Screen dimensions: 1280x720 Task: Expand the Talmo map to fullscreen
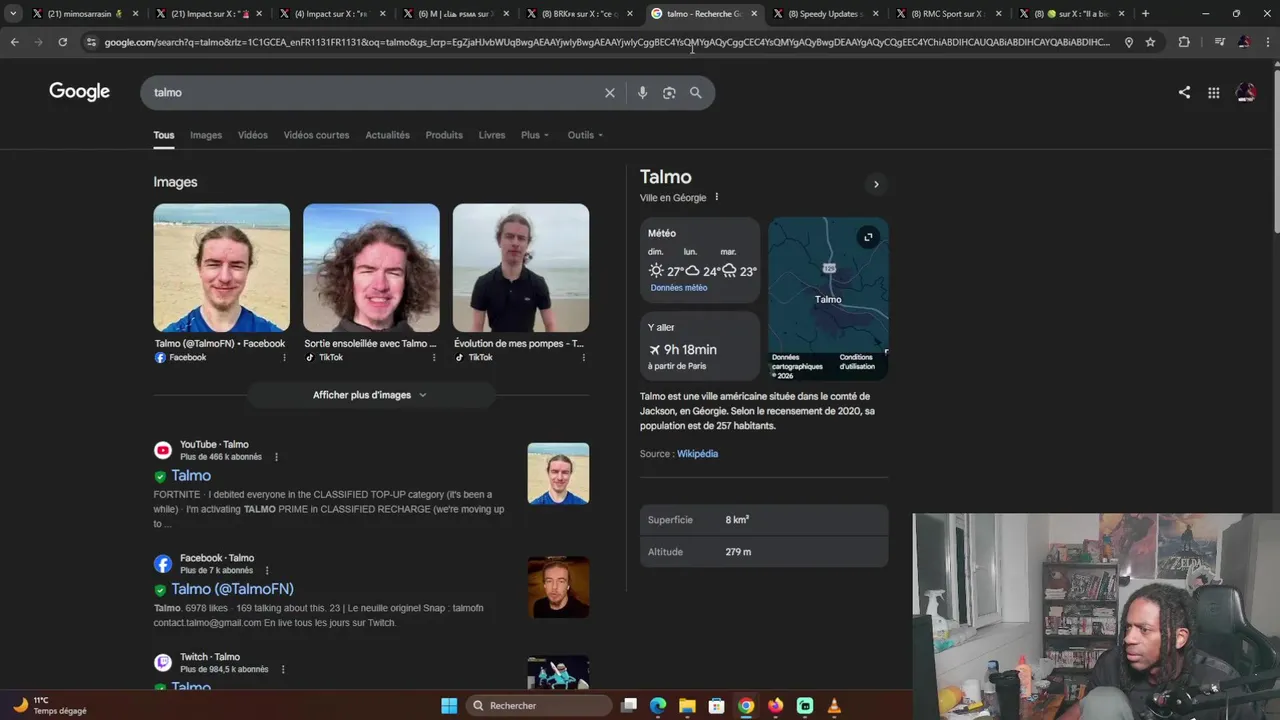point(868,237)
